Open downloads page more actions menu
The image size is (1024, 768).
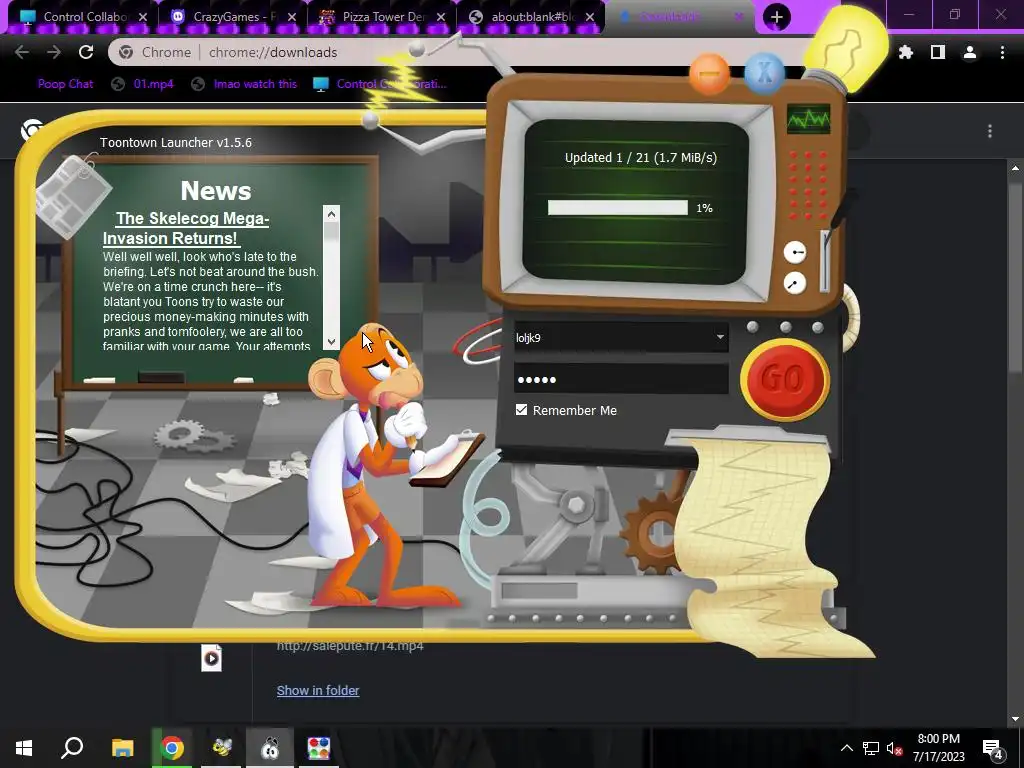(x=990, y=131)
